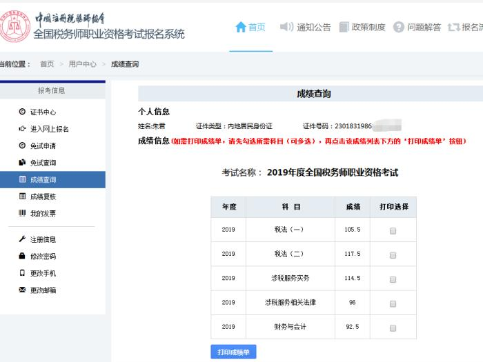Tick the print checkbox for 税法（二）
Viewport: 483px width, 362px height.
click(x=393, y=255)
